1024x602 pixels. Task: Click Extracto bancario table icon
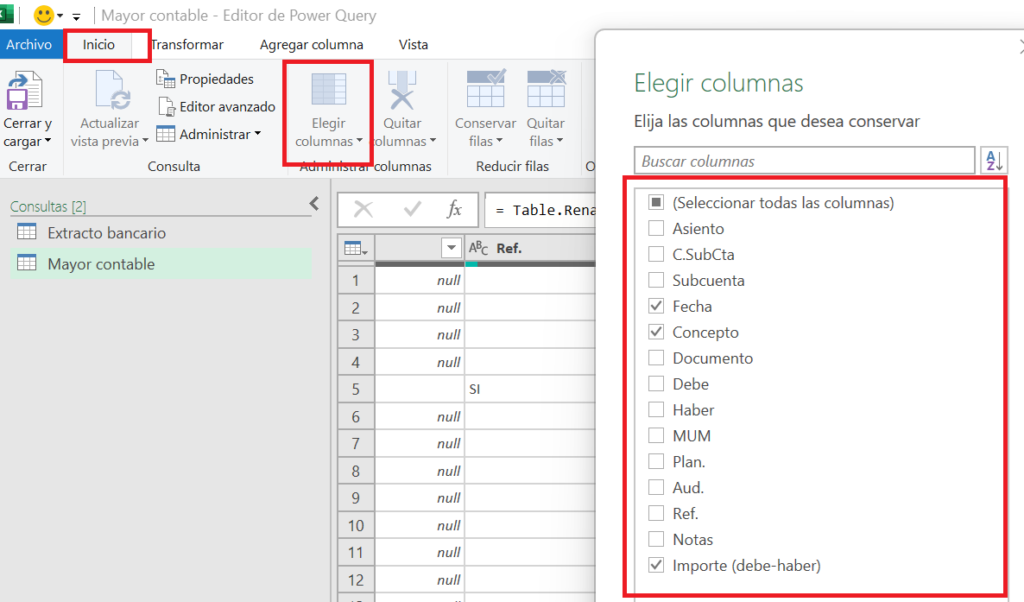(27, 232)
